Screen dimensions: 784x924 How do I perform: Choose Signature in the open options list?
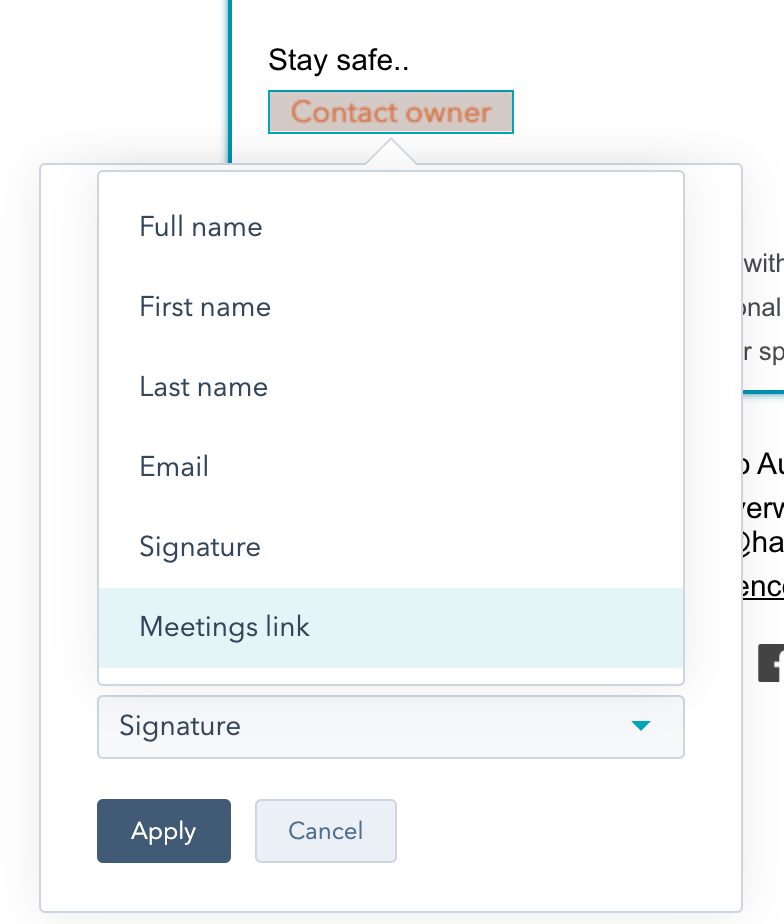coord(200,547)
